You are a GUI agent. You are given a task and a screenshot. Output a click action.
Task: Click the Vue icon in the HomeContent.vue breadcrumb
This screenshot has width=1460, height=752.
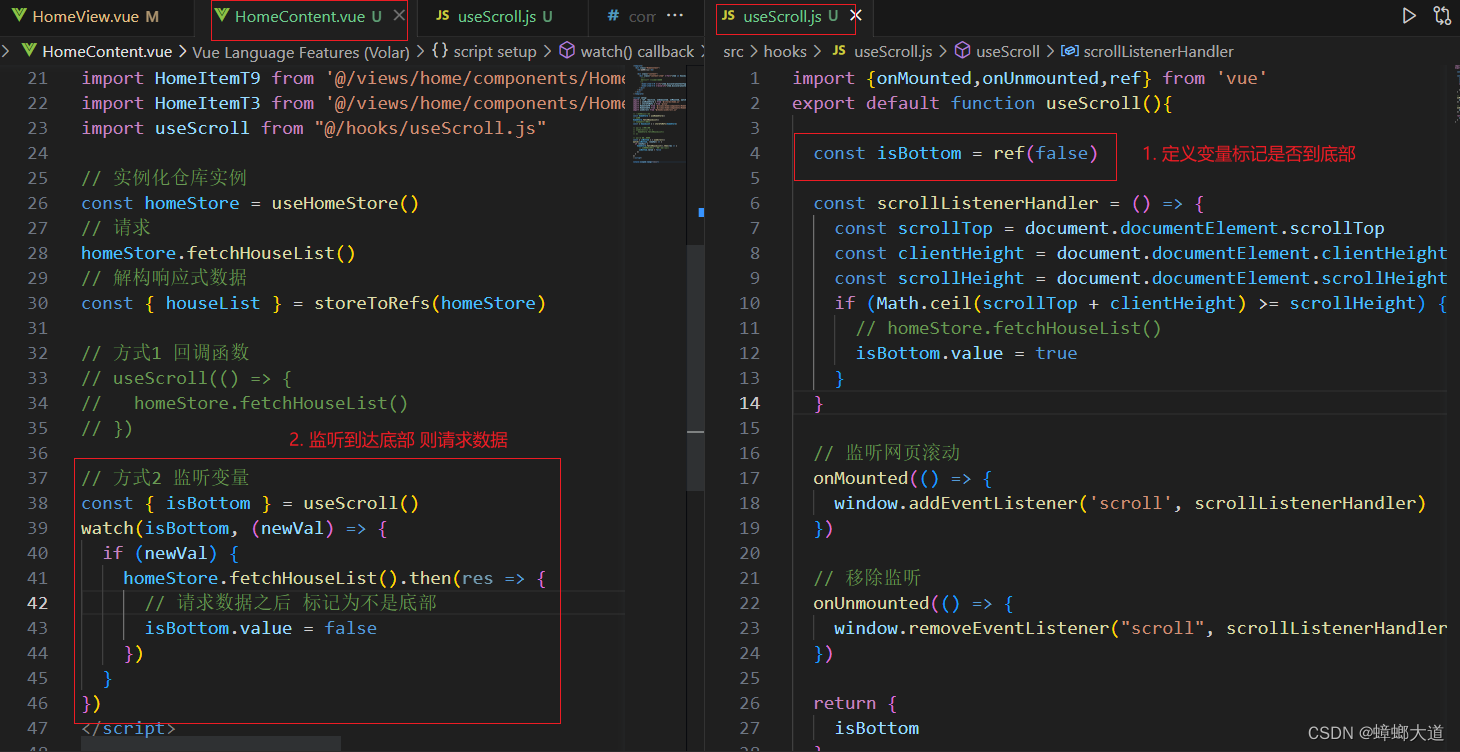tap(28, 51)
